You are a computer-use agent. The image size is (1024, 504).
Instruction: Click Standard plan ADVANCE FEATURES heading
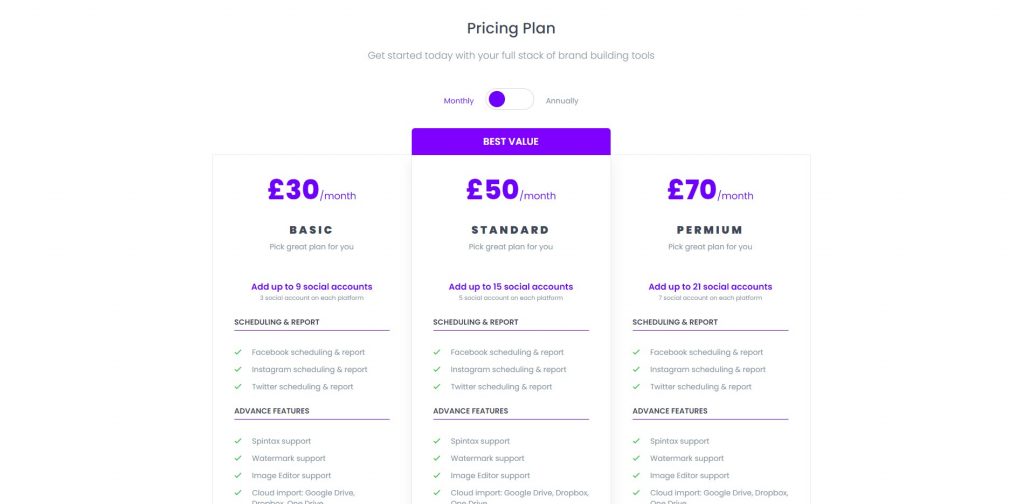470,411
